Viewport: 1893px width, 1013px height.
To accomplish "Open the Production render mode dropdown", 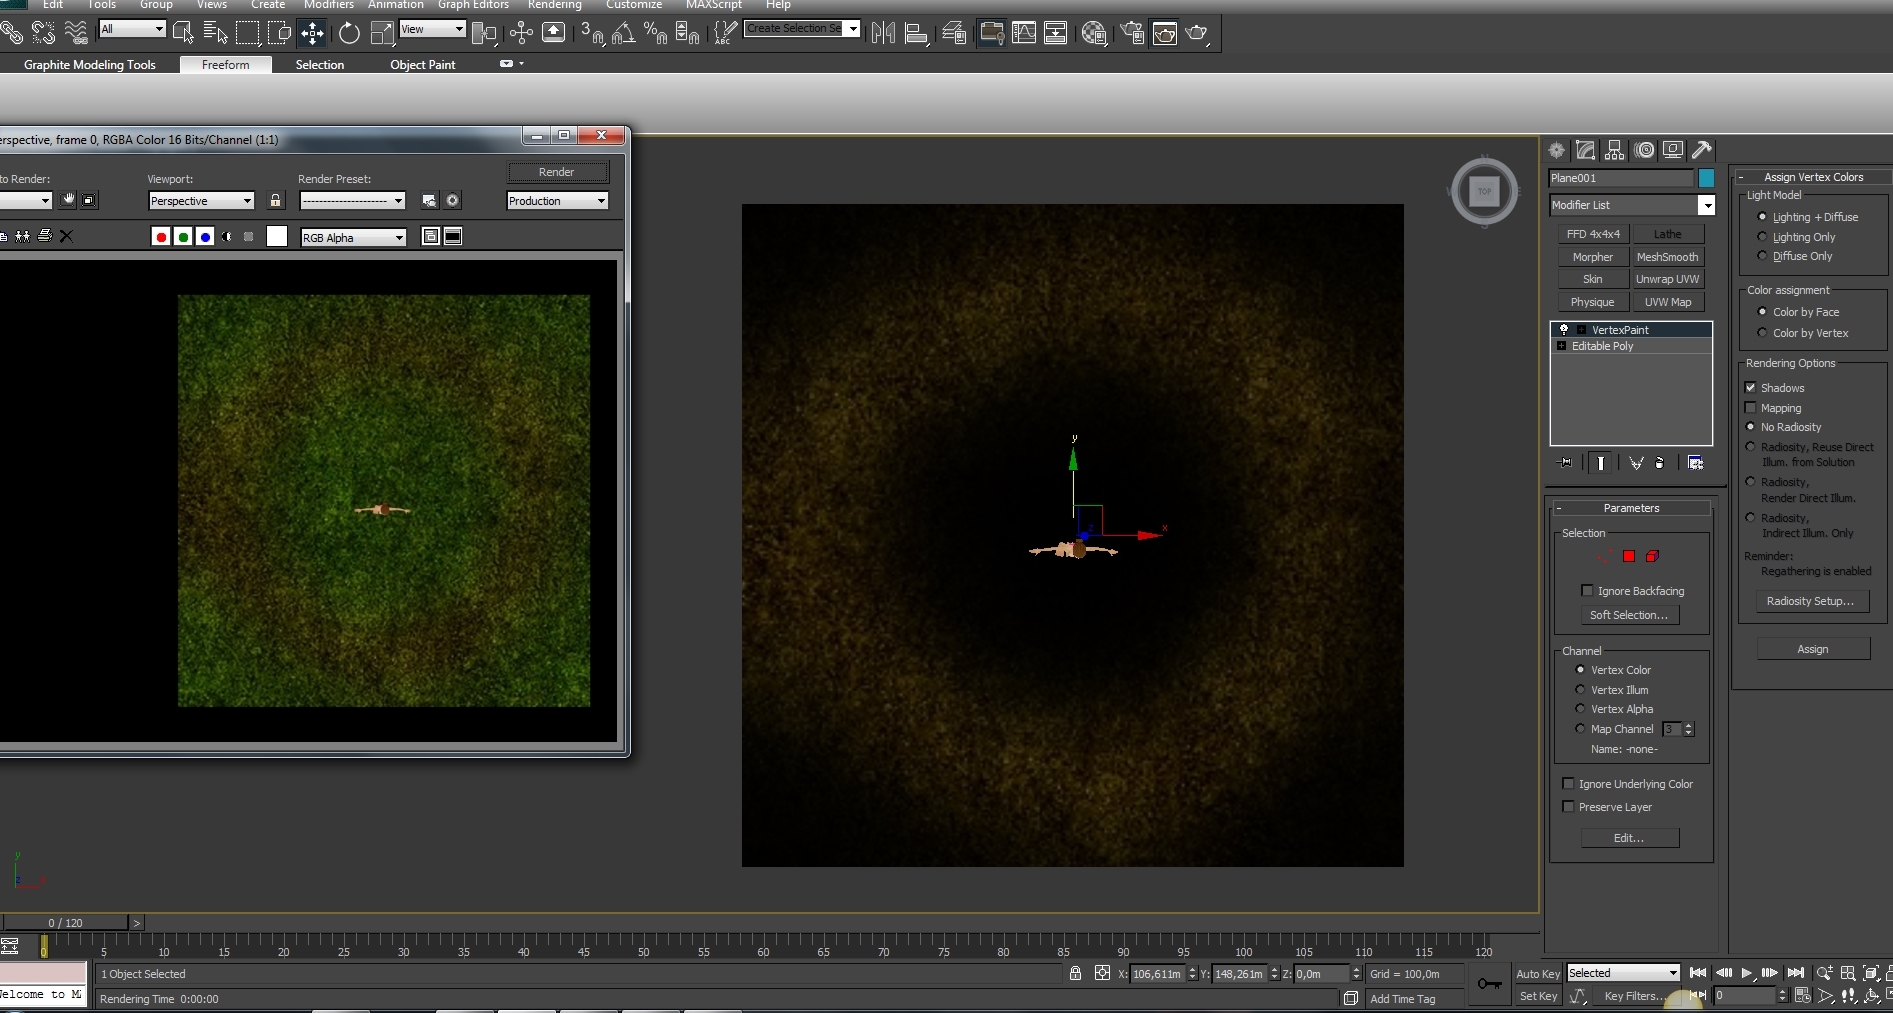I will pos(557,201).
